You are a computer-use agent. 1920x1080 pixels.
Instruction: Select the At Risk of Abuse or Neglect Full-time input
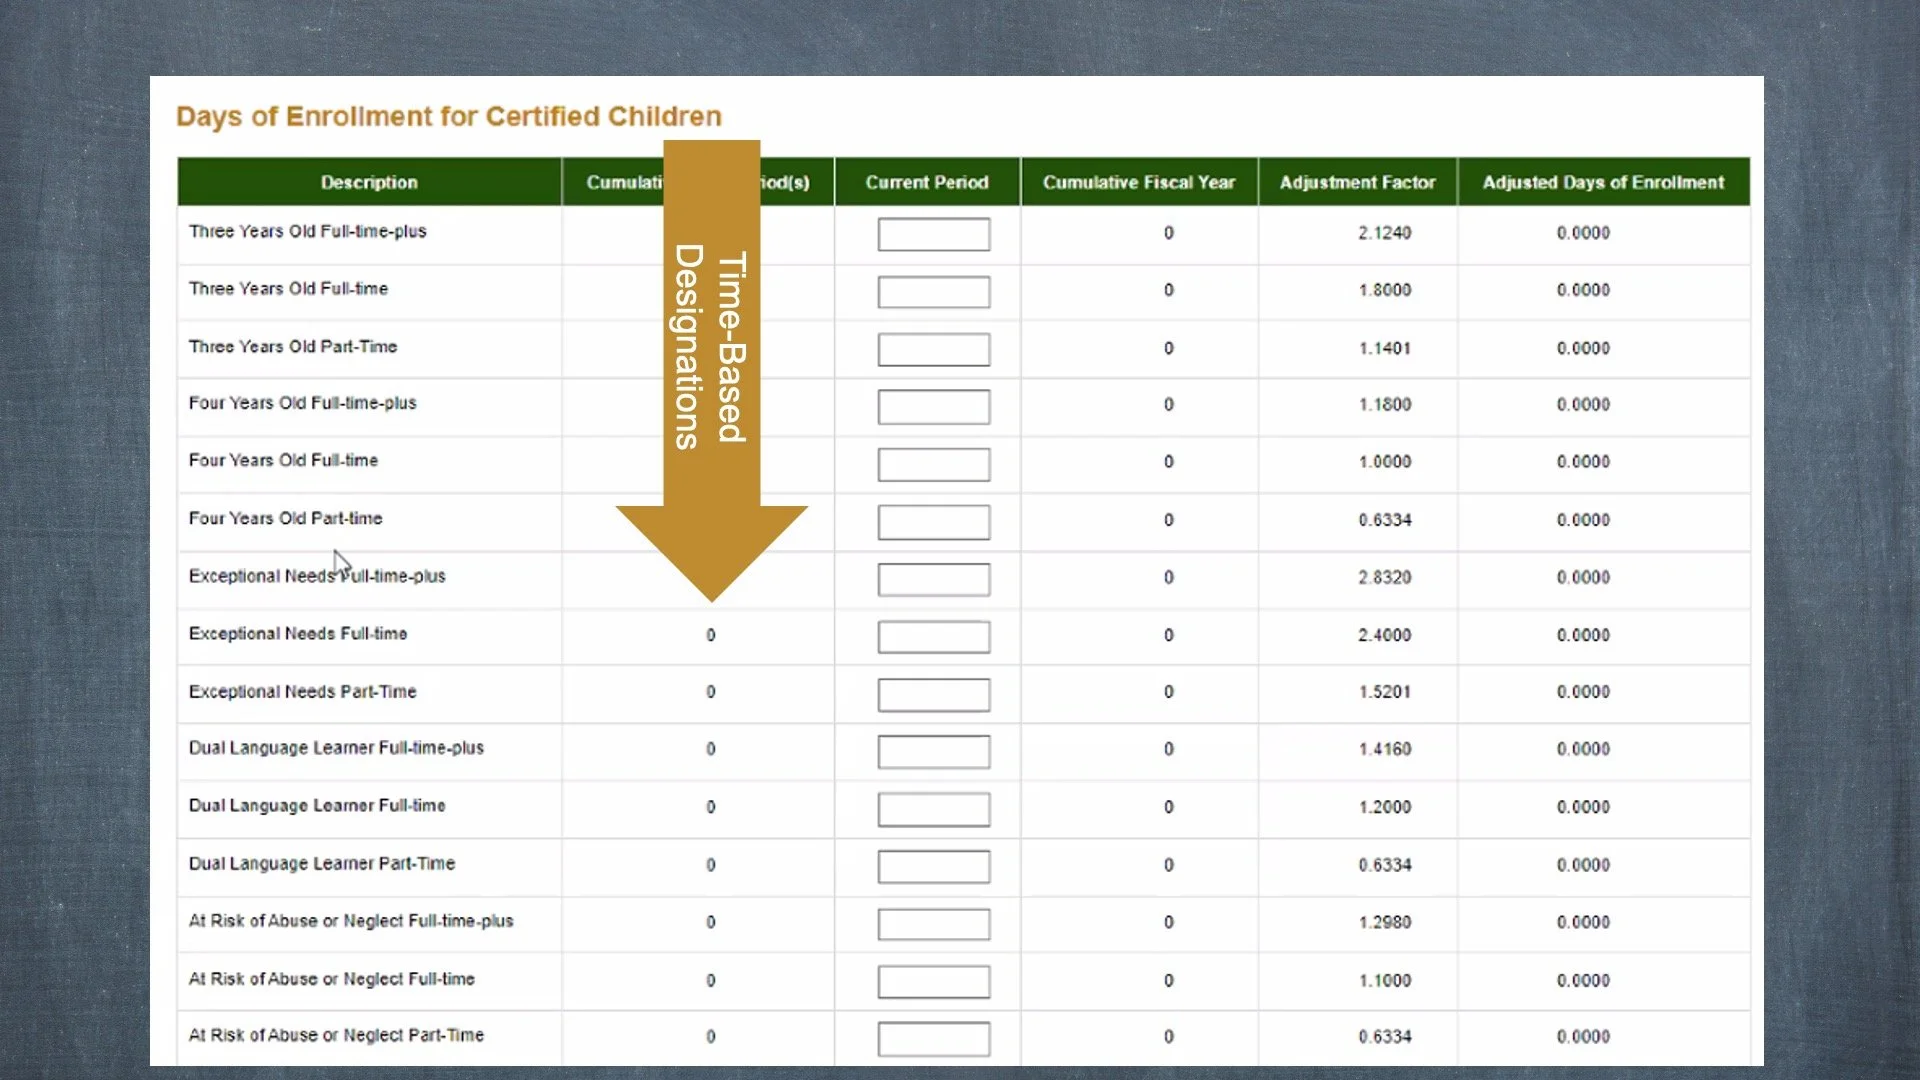coord(932,981)
